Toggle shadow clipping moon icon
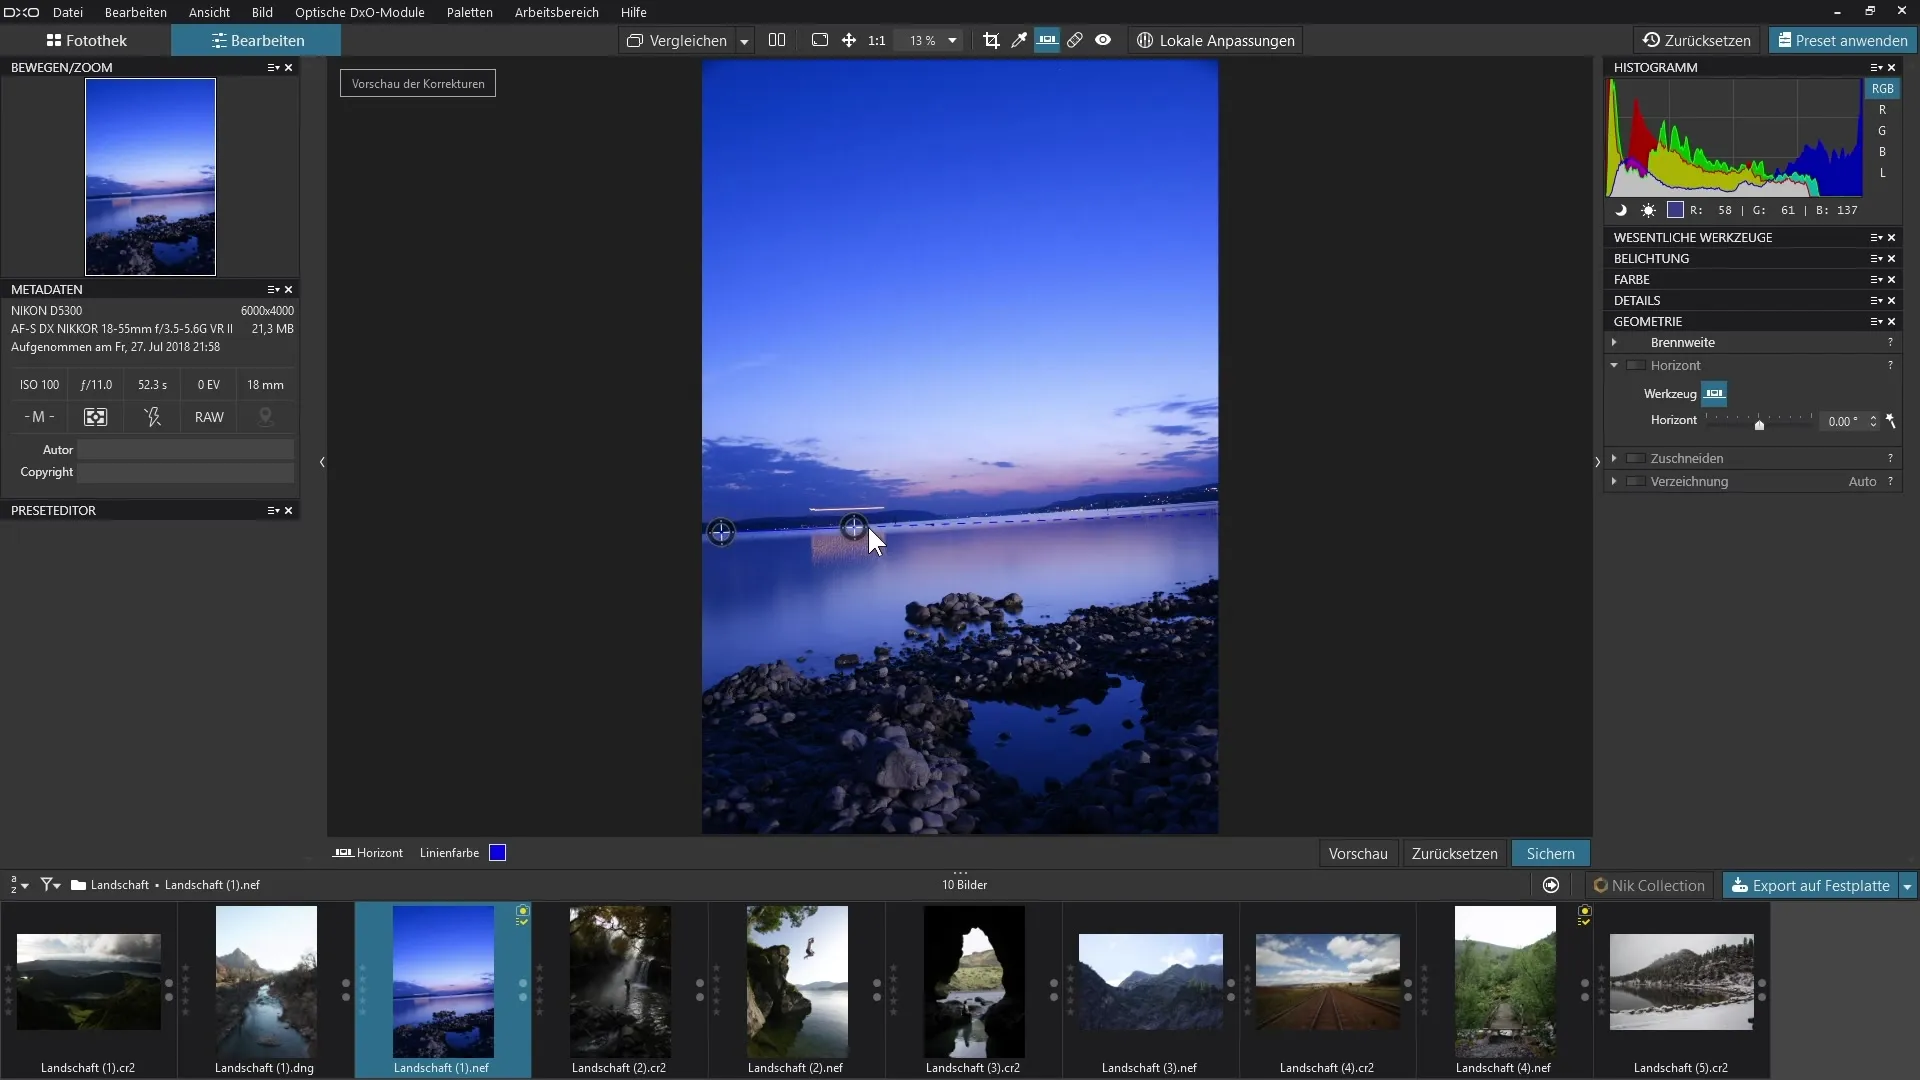 [x=1621, y=210]
